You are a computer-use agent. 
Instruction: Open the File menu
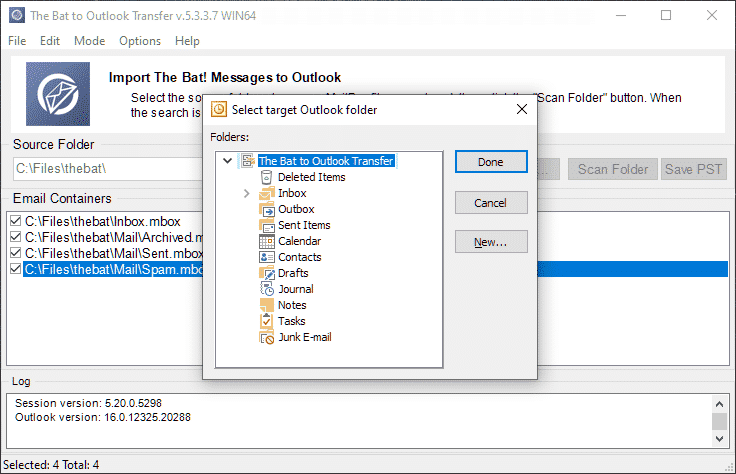[17, 41]
